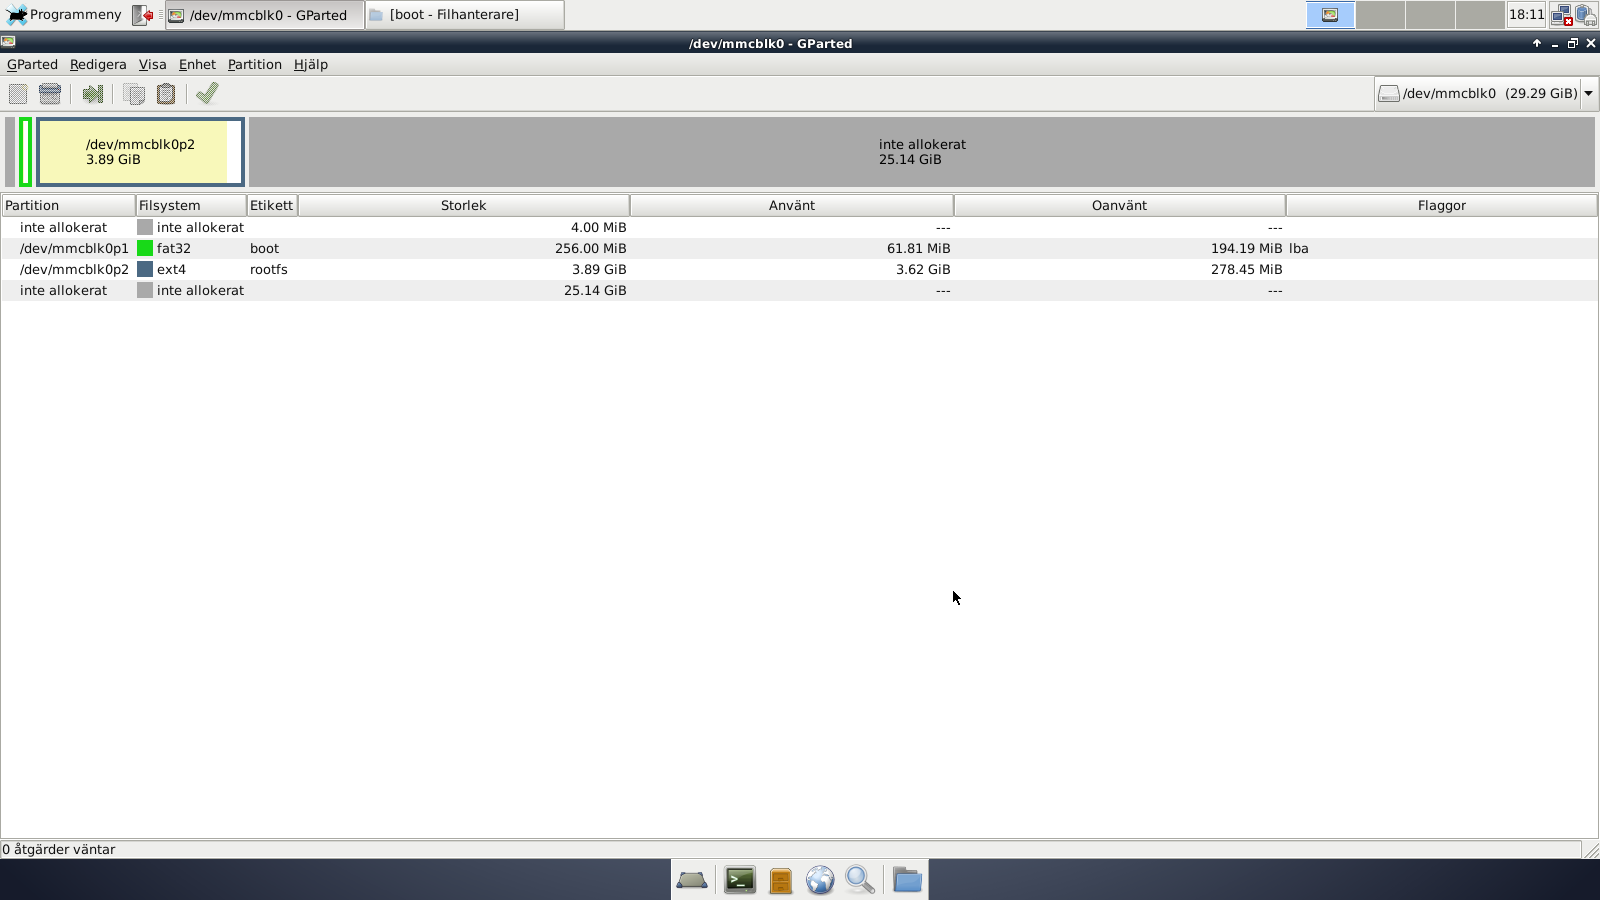Click the 3.62 GiB used value
The width and height of the screenshot is (1600, 900).
922,269
